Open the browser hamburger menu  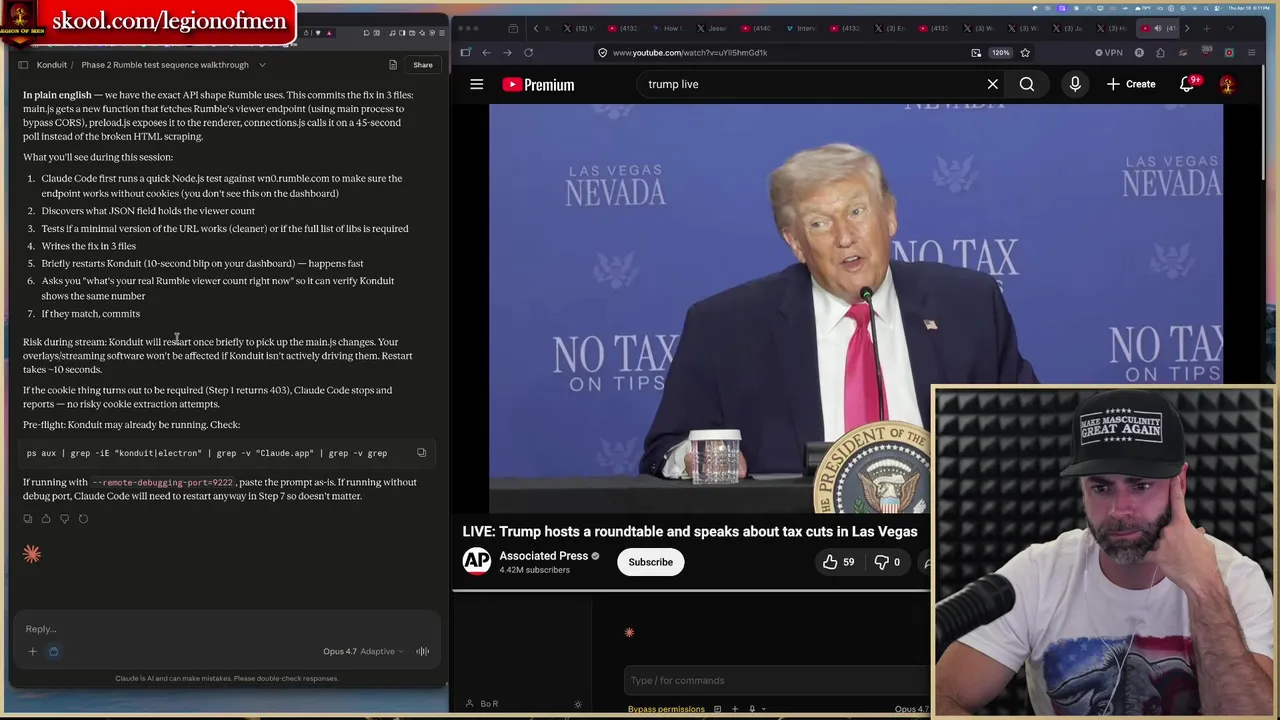pyautogui.click(x=1251, y=52)
